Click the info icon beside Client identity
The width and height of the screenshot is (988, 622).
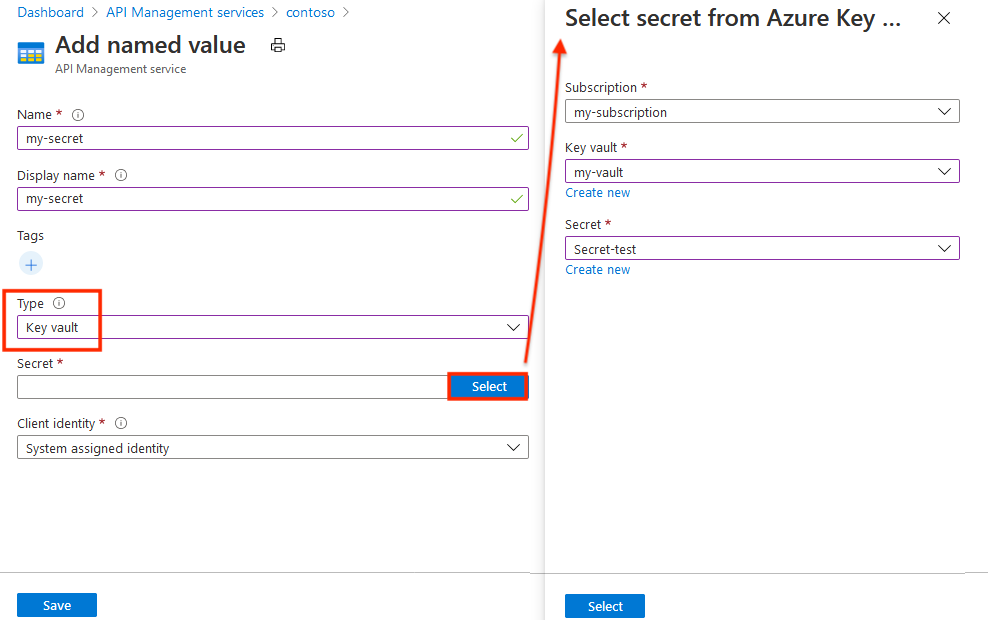(x=120, y=423)
